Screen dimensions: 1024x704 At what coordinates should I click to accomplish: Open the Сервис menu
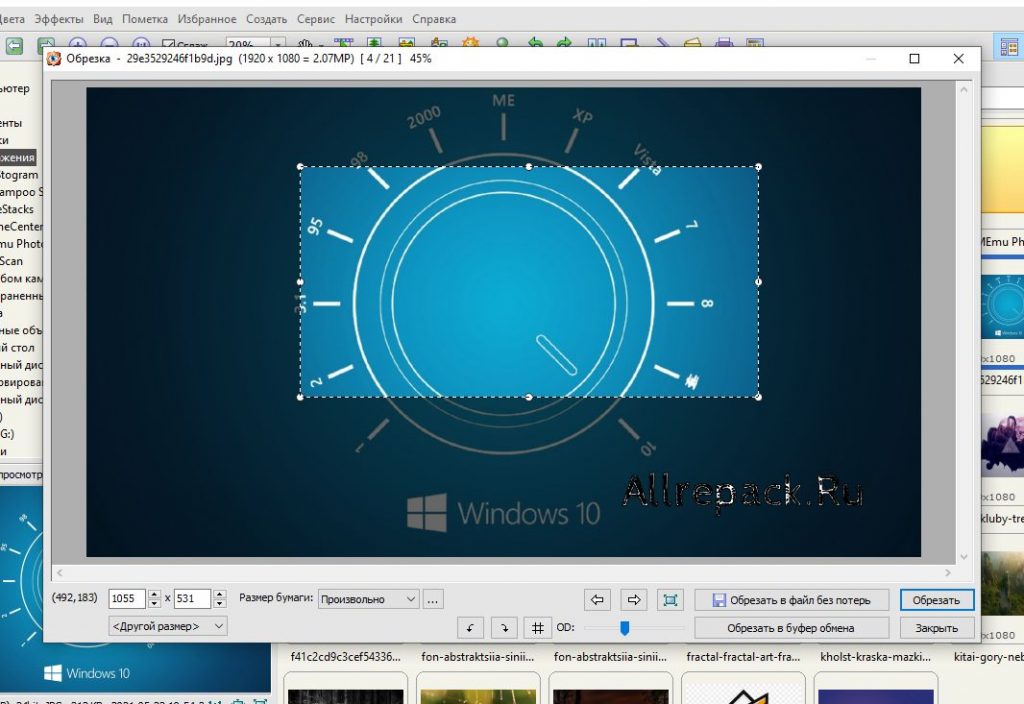[315, 19]
